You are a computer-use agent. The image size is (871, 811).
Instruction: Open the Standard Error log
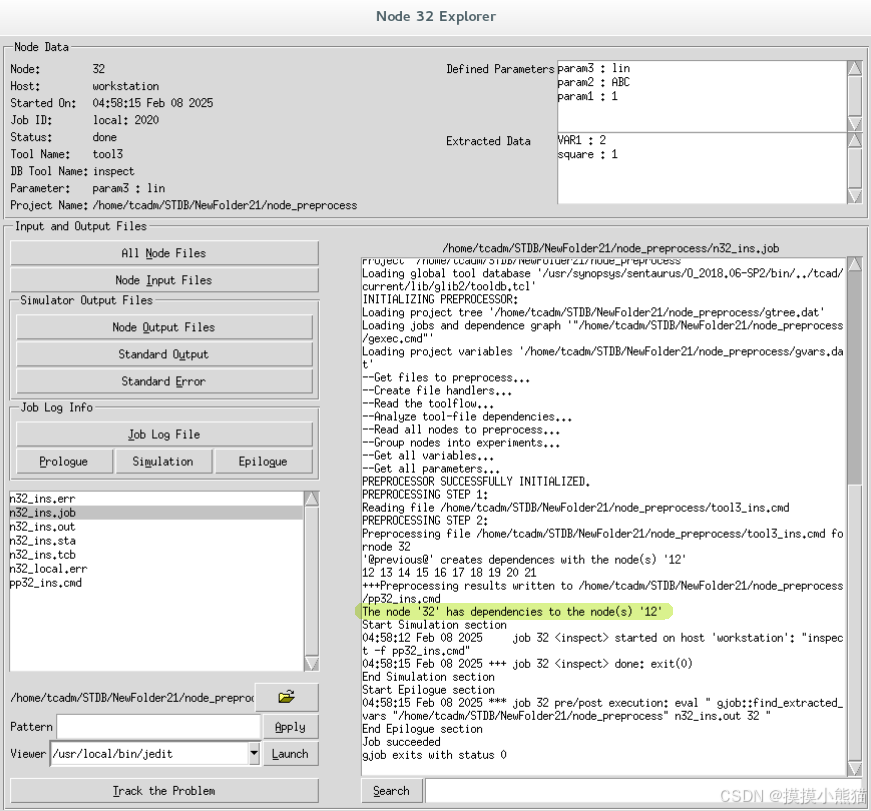click(163, 381)
